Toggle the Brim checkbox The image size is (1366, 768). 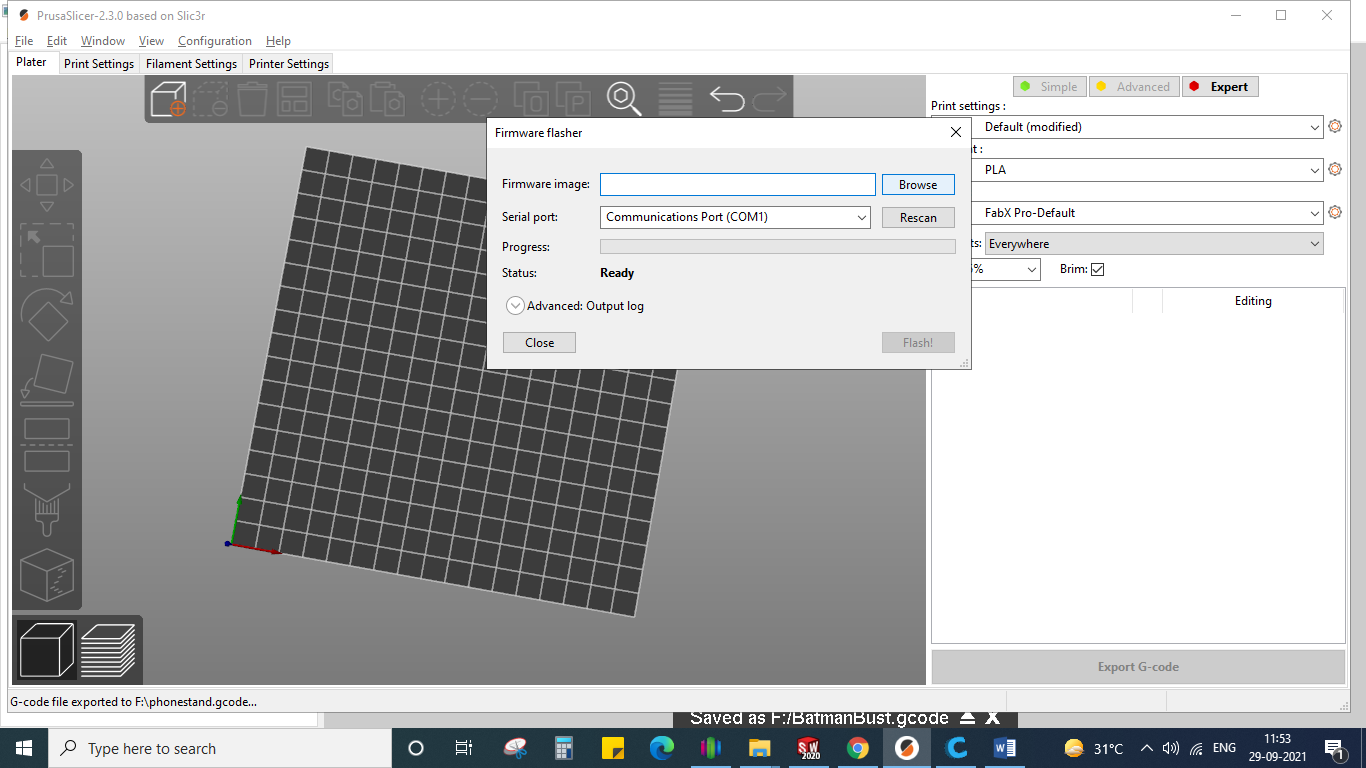click(x=1097, y=270)
